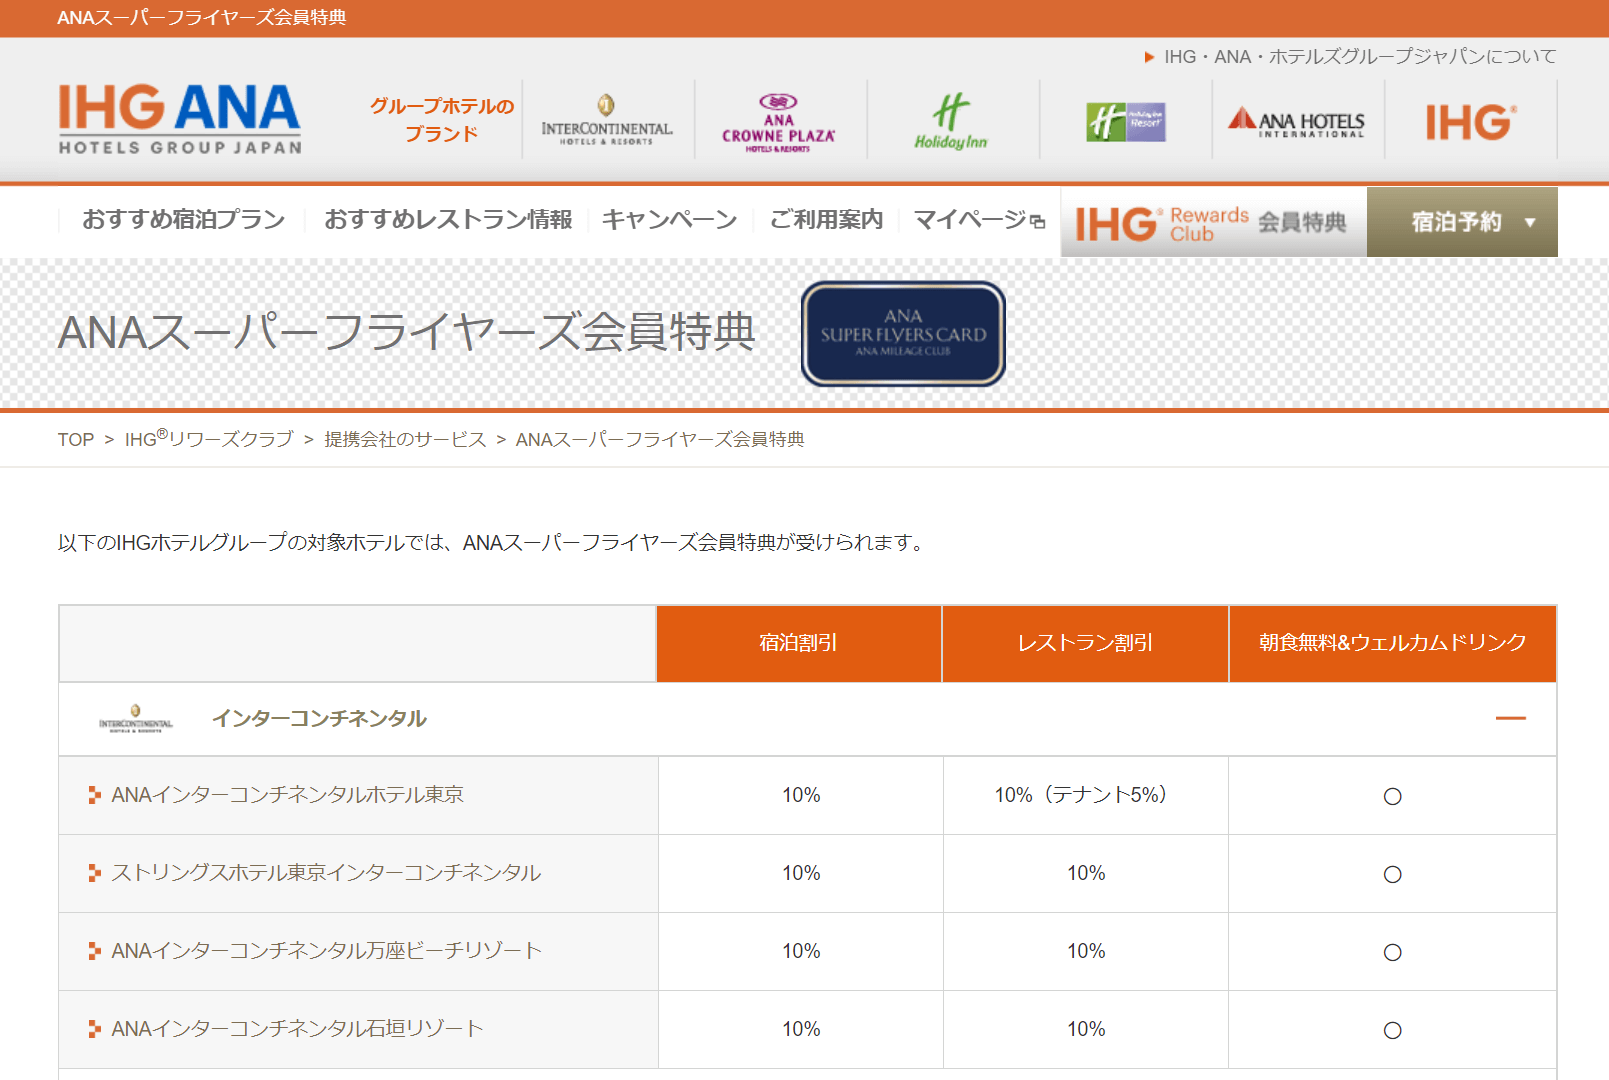Click the orange IHG brand logo at right
Screen dimensions: 1609x1080
pyautogui.click(x=1470, y=122)
